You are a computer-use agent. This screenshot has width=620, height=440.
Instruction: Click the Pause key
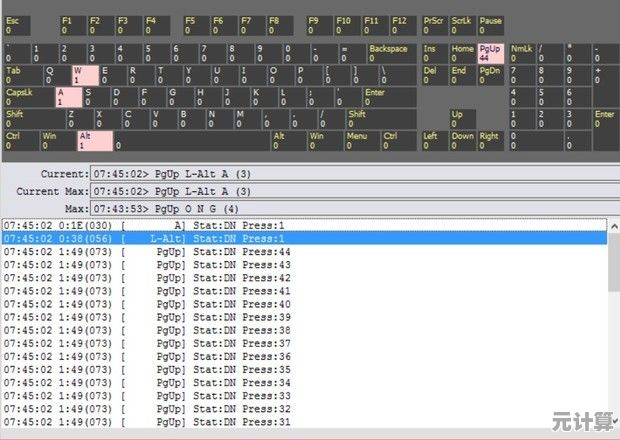point(491,24)
